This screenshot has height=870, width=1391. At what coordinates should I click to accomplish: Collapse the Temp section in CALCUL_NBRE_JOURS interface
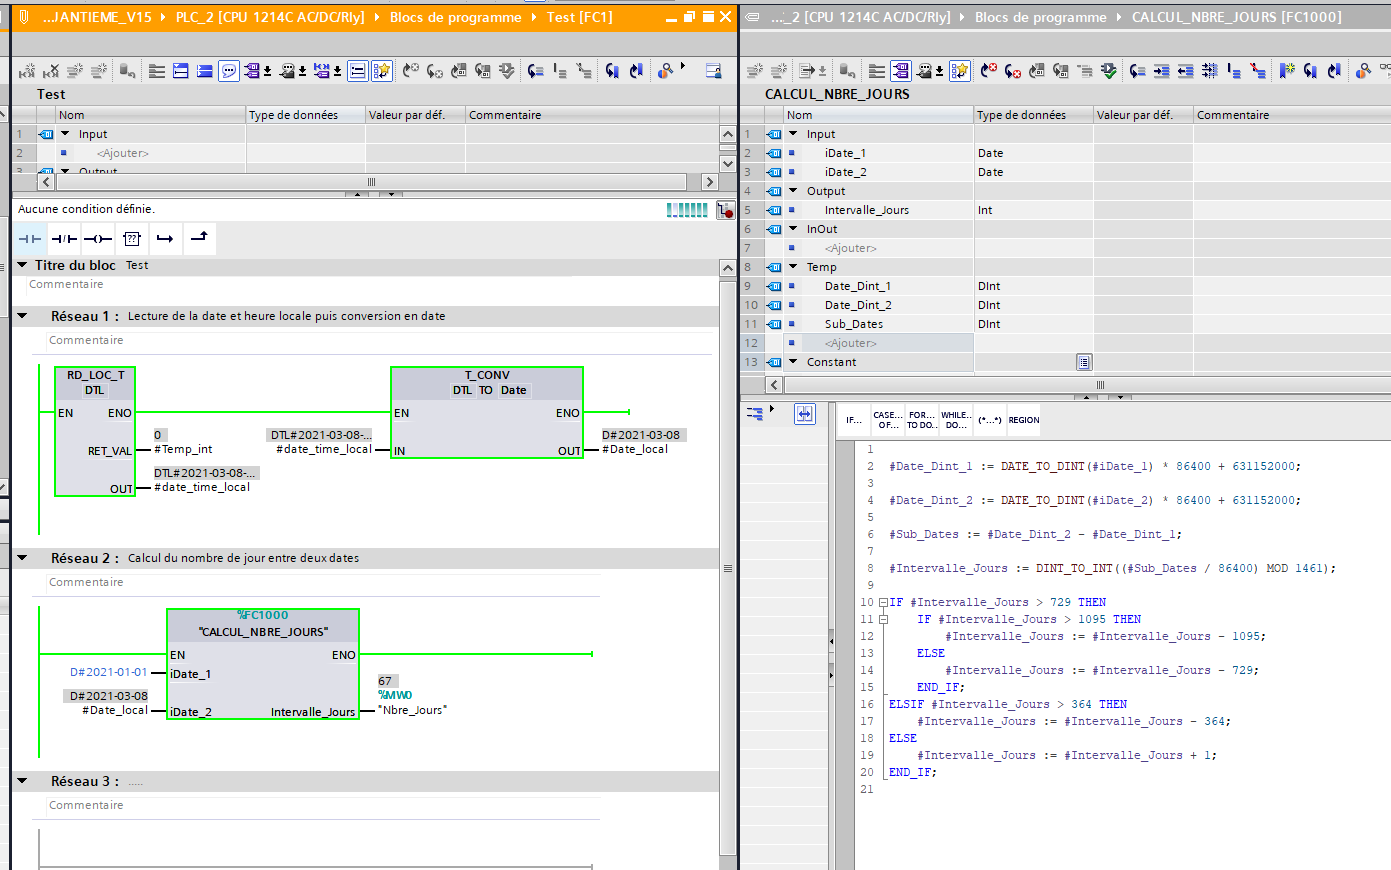pyautogui.click(x=793, y=267)
